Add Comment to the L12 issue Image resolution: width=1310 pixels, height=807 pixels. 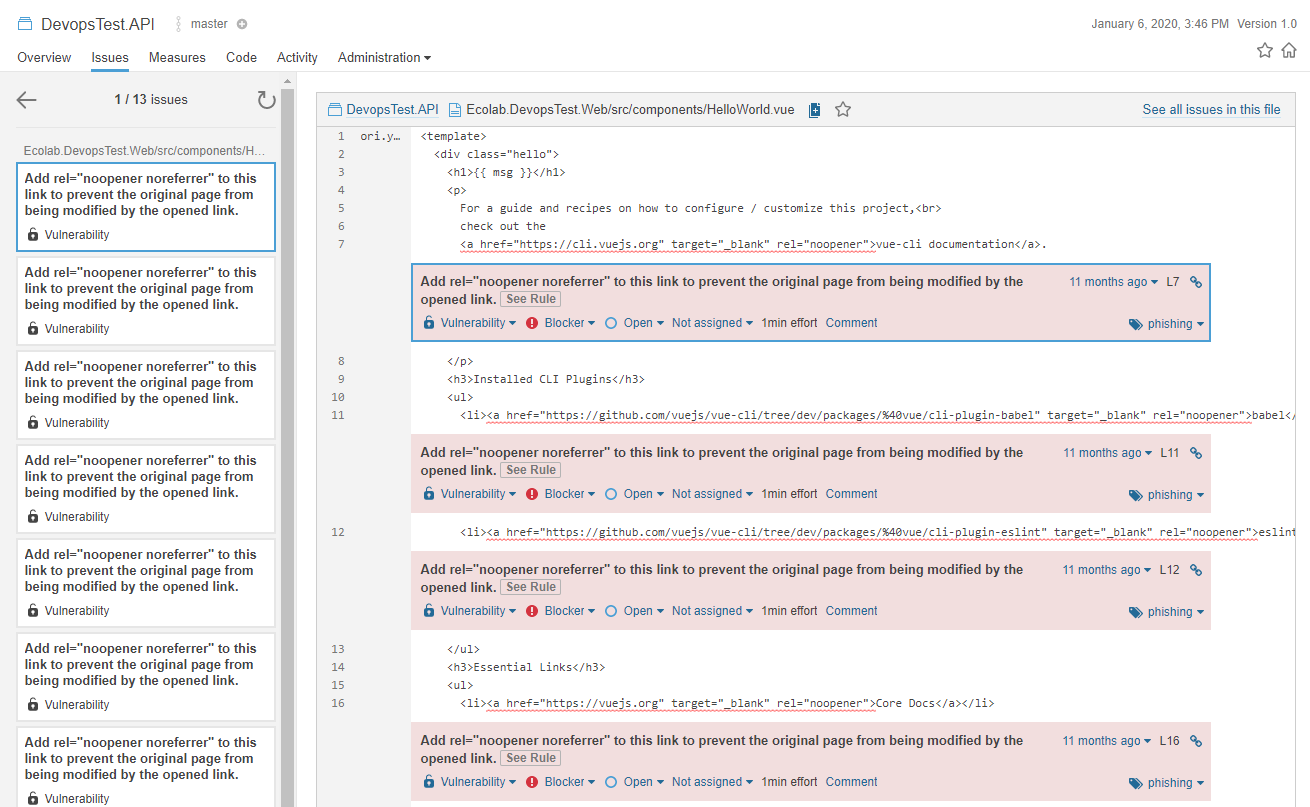(851, 611)
